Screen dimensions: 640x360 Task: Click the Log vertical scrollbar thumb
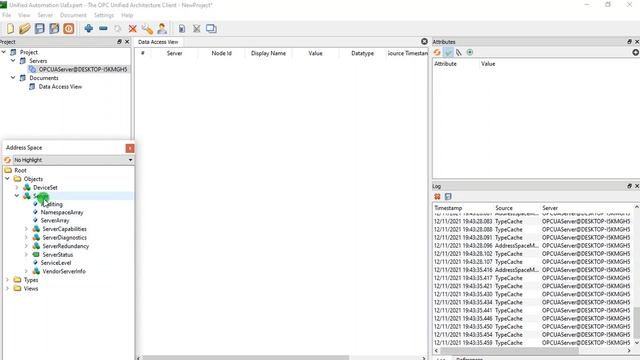point(636,322)
